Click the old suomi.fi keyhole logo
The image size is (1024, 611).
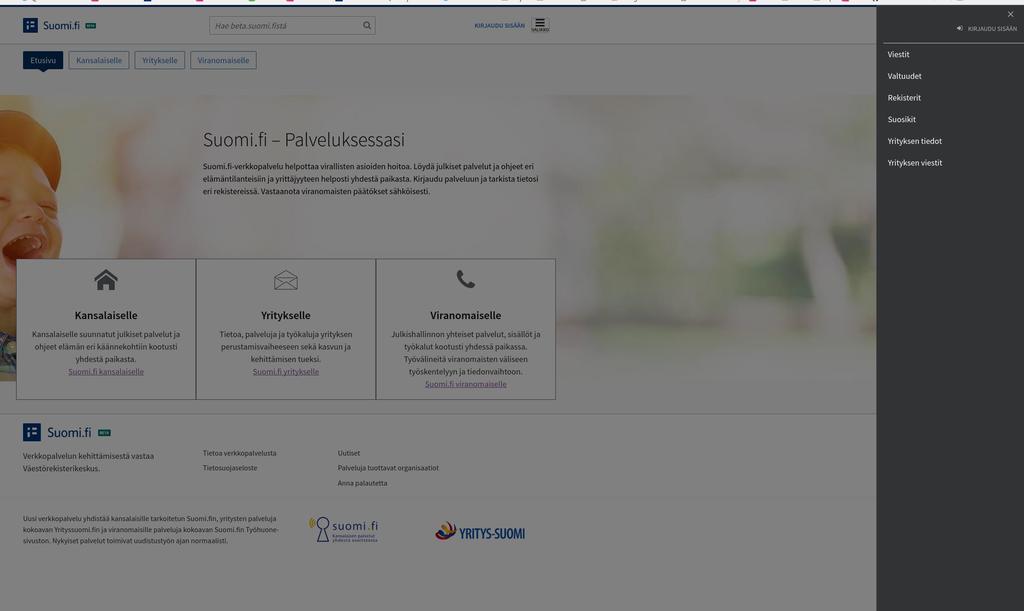tap(344, 529)
